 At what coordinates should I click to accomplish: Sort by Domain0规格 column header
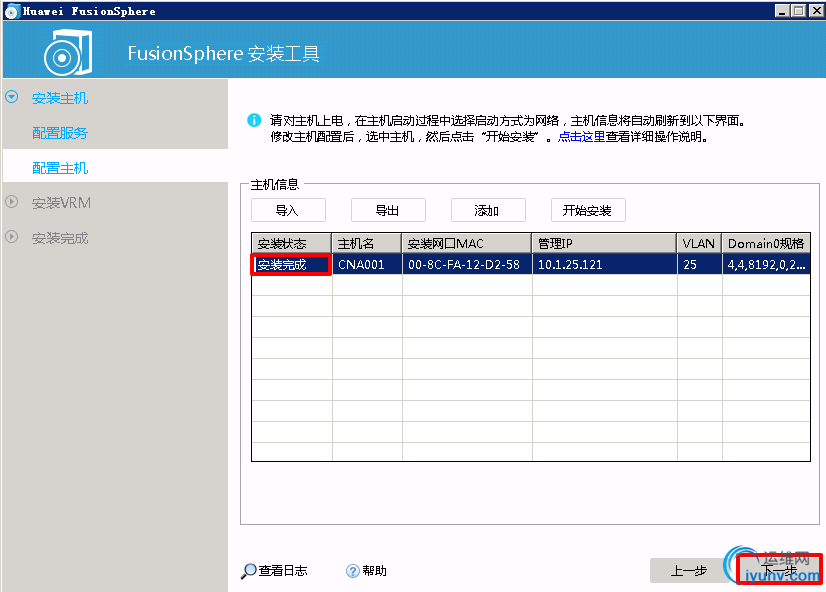(766, 243)
